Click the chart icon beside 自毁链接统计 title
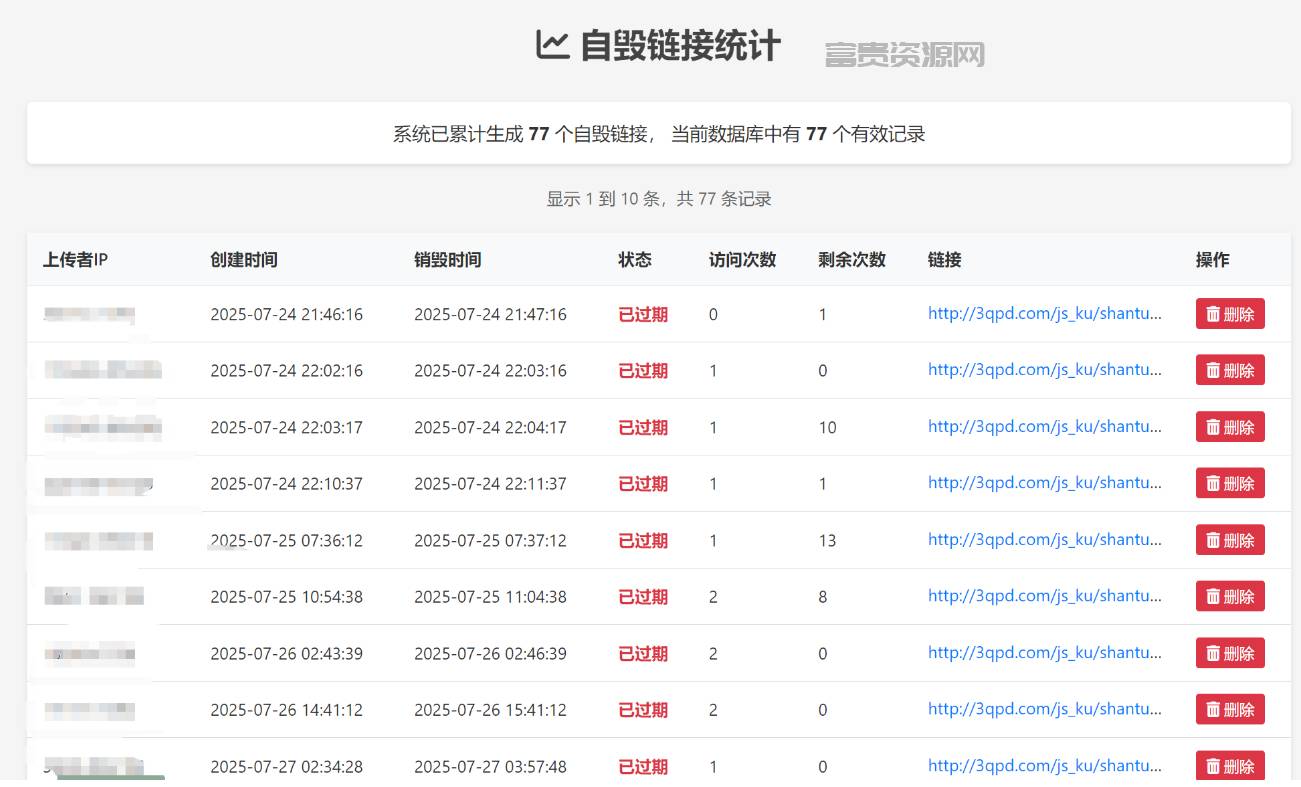 552,45
